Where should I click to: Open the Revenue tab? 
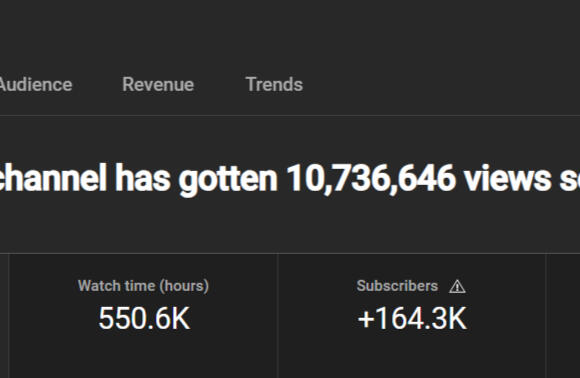(158, 84)
